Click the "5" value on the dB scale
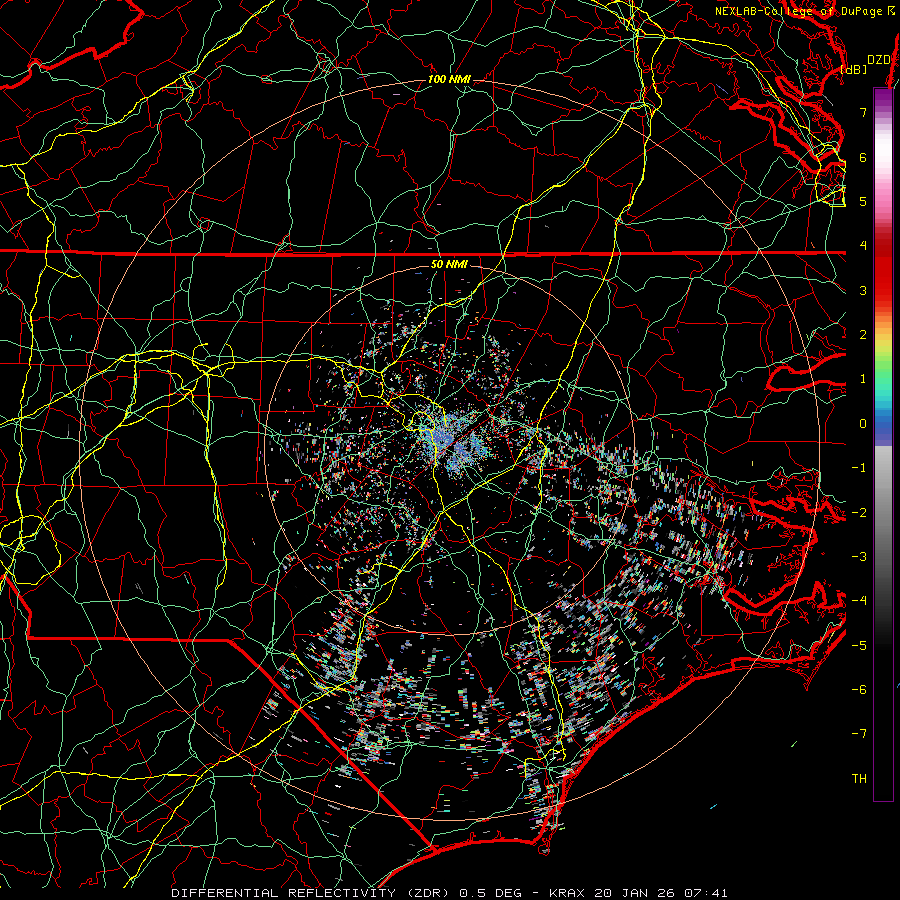The height and width of the screenshot is (900, 900). tap(863, 201)
